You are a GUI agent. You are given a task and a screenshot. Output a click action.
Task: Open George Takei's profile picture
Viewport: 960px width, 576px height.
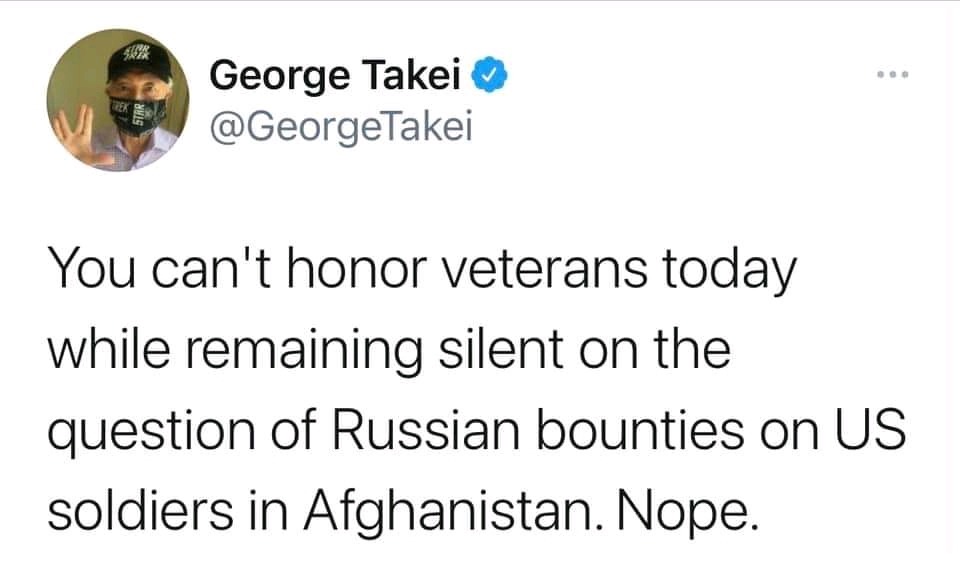click(118, 100)
